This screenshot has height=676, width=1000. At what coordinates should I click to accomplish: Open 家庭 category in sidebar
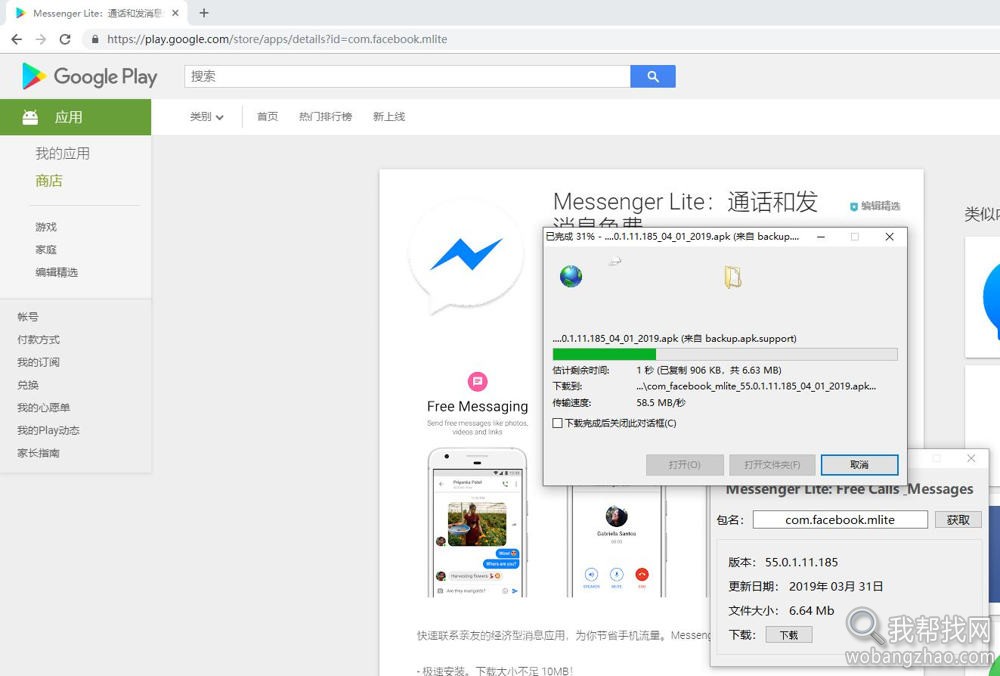click(x=46, y=249)
